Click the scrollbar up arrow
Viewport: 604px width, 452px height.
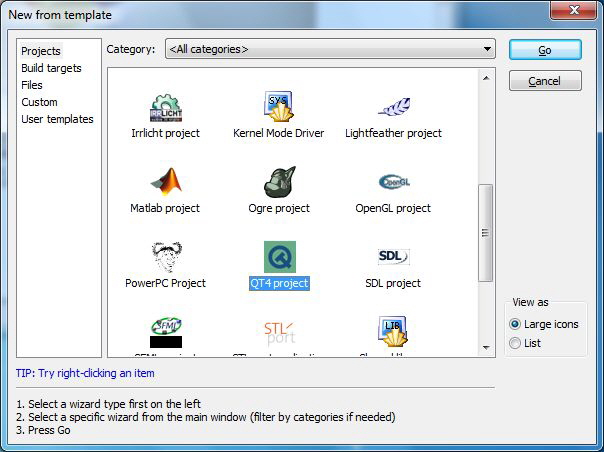coord(486,78)
